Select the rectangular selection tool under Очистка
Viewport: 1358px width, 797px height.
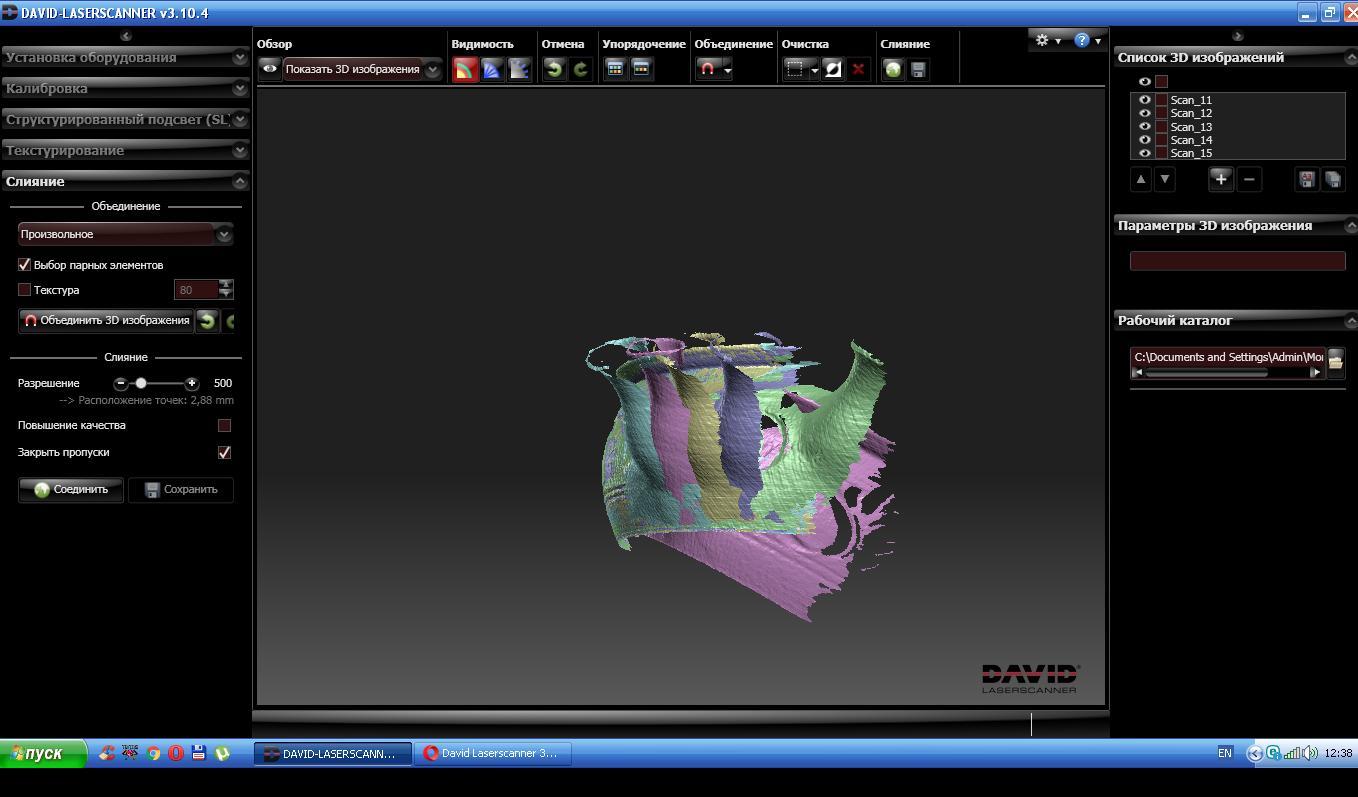[796, 69]
